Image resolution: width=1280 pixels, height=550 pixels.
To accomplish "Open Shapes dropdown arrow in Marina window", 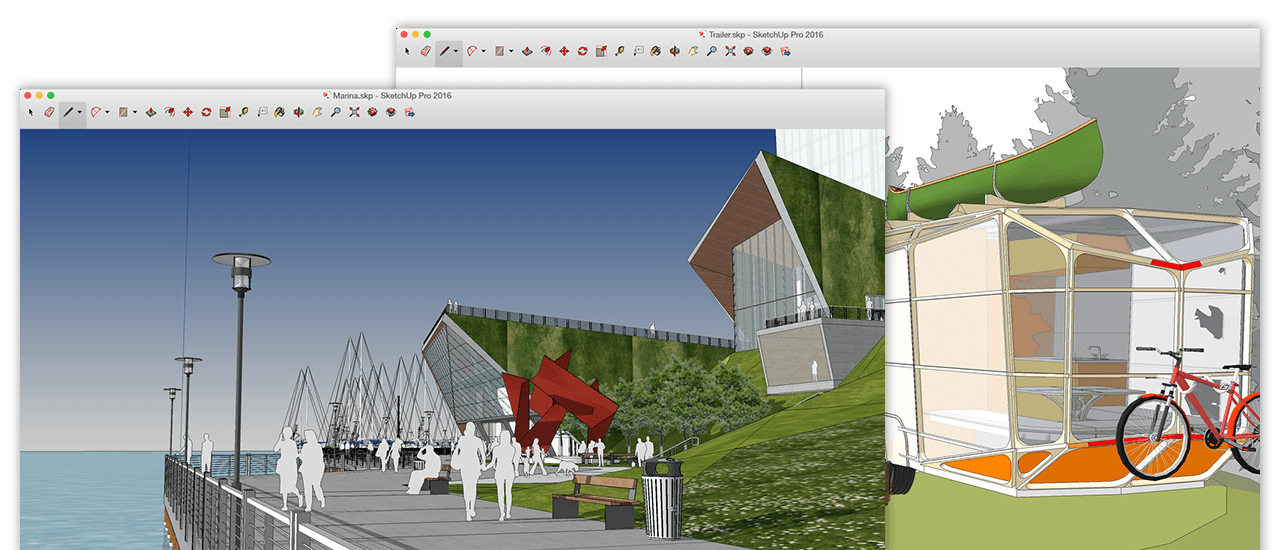I will coord(135,112).
